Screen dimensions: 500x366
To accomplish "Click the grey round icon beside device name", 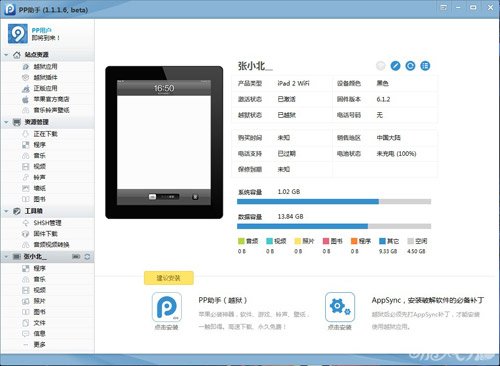I will 380,66.
